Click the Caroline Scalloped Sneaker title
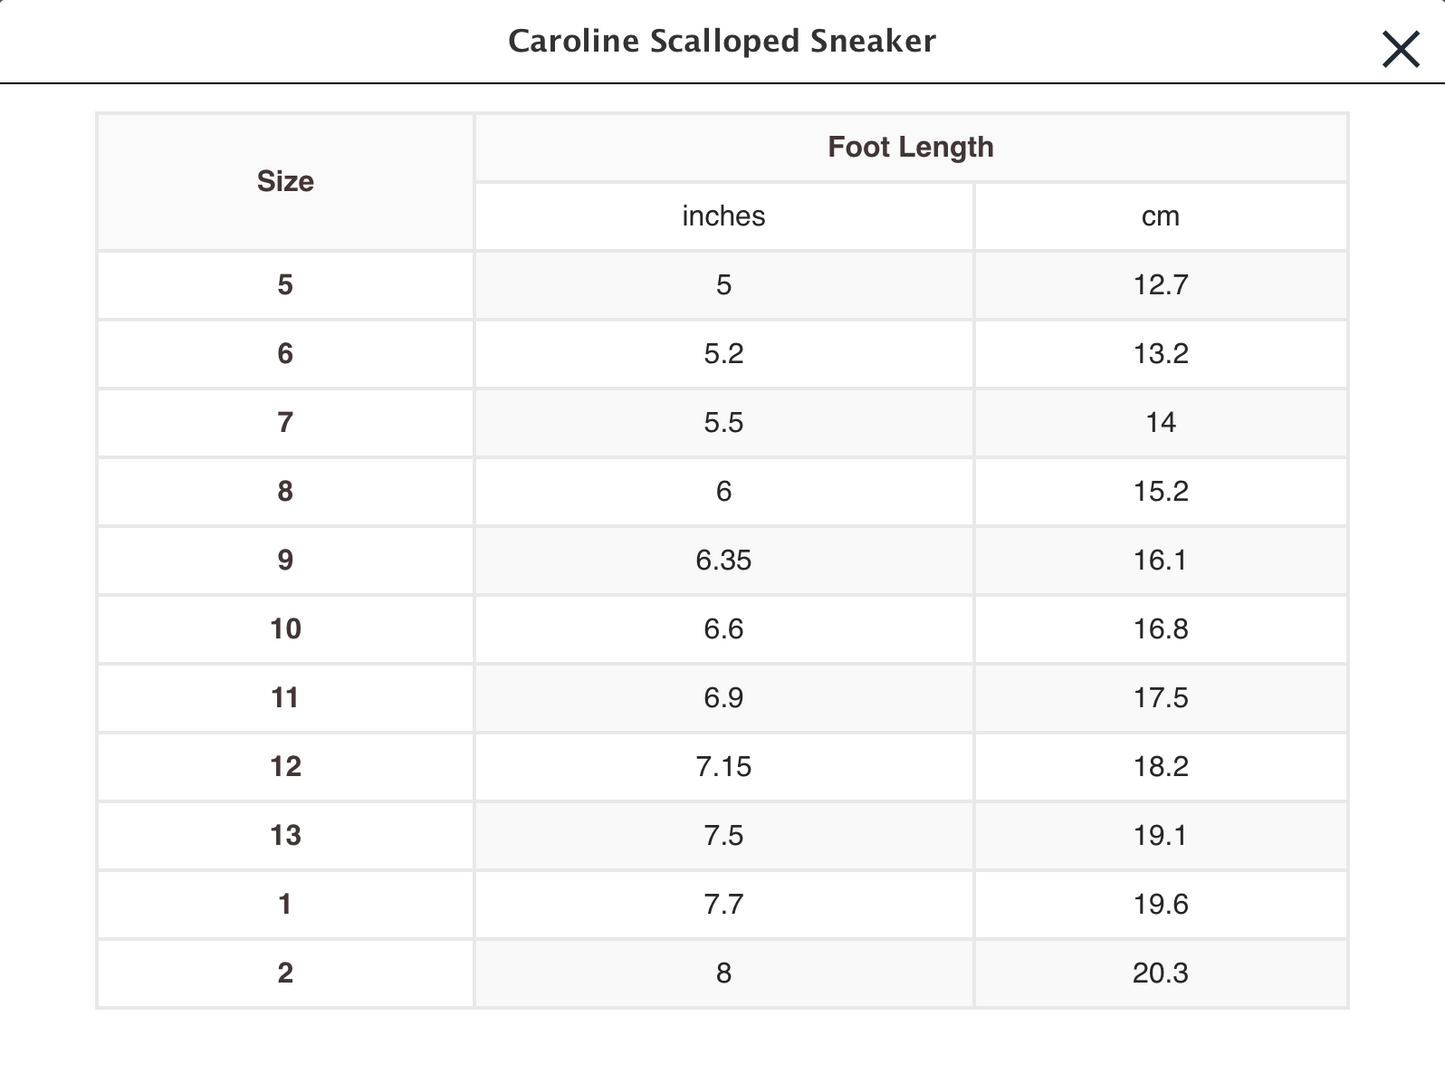 [x=721, y=41]
